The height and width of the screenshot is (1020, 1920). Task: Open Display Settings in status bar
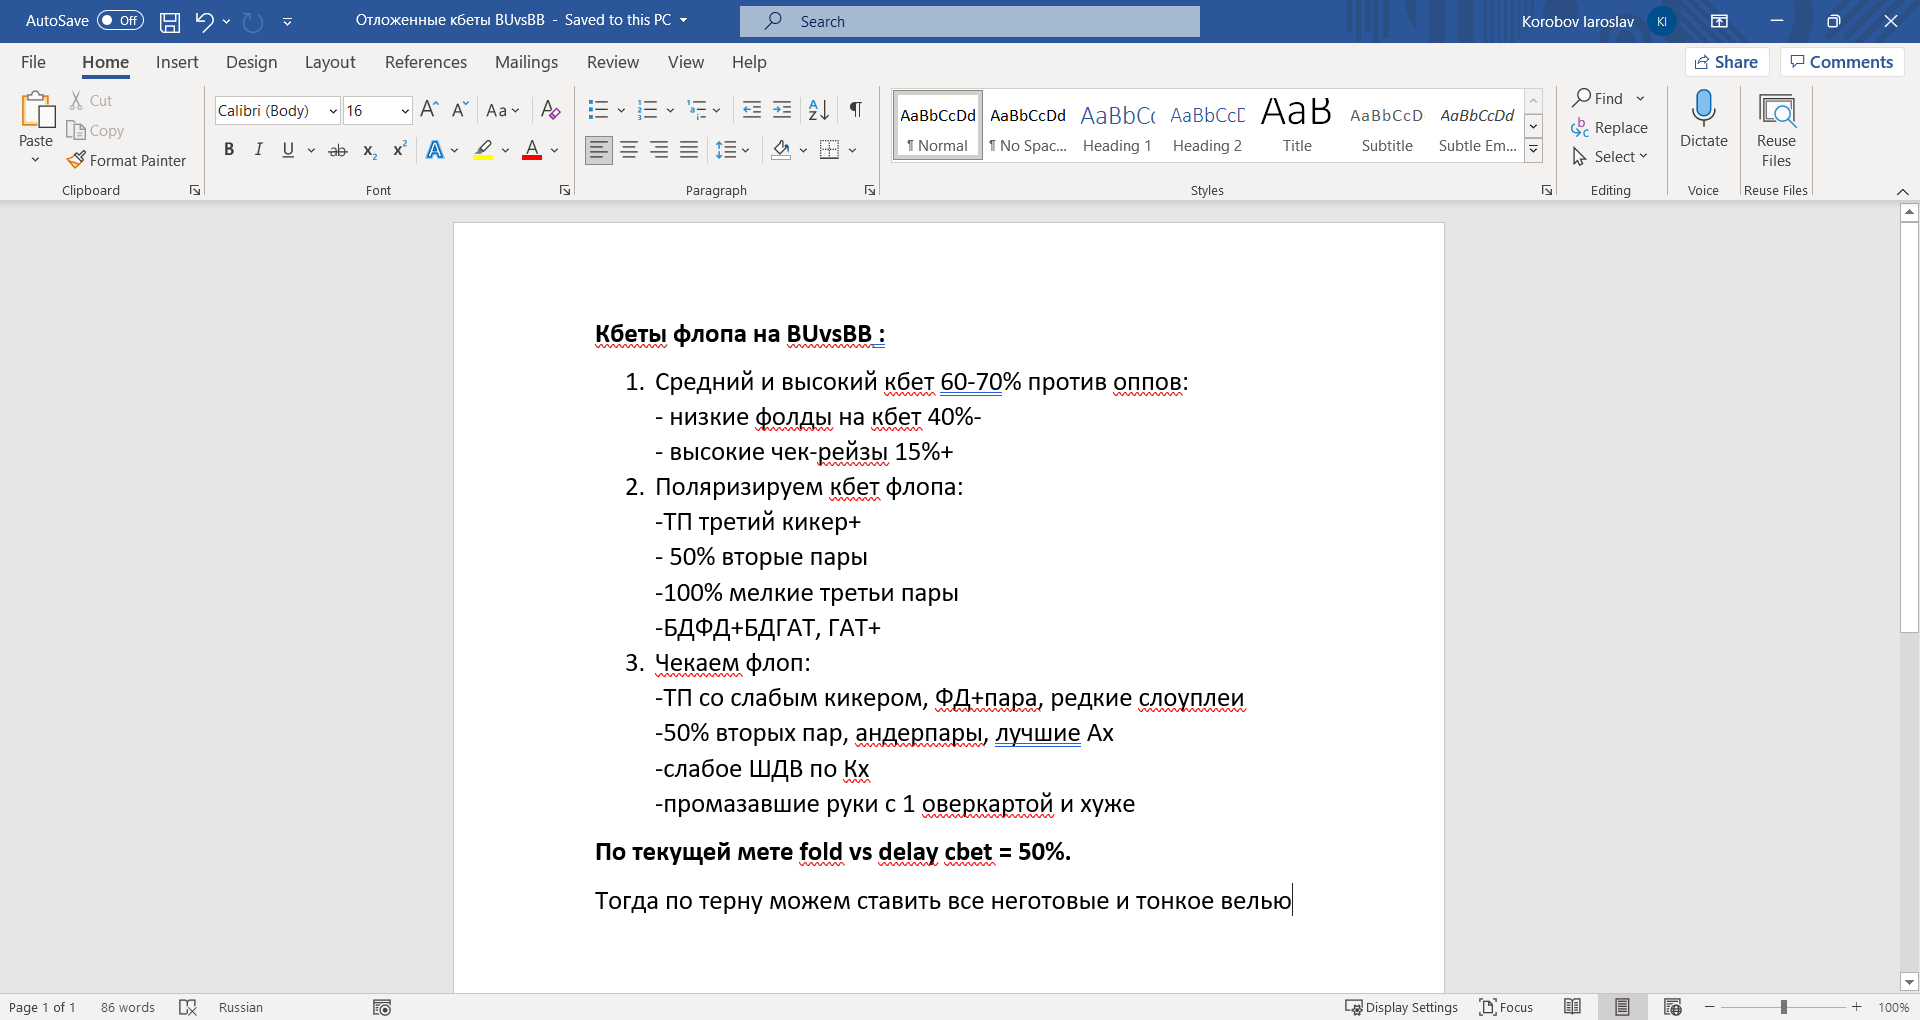[x=1401, y=1007]
